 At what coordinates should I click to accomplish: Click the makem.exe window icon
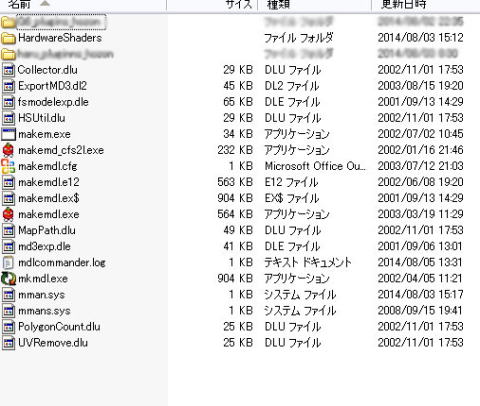pos(8,134)
